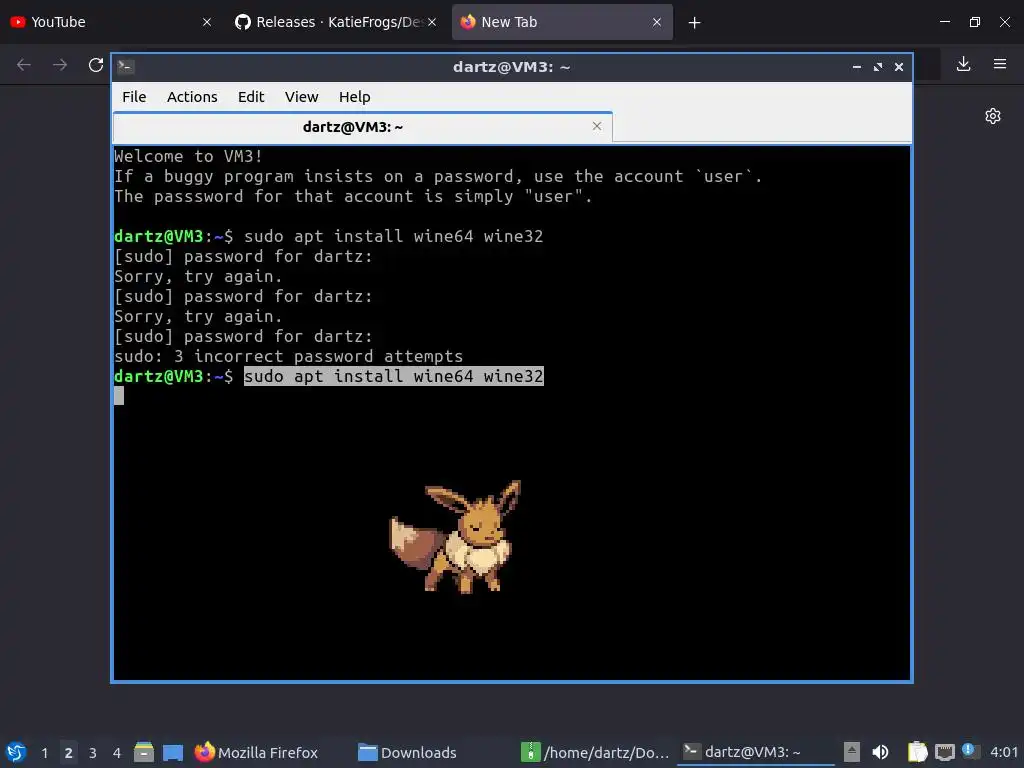Image resolution: width=1024 pixels, height=768 pixels.
Task: Click the show desktop icon in panel
Action: coord(172,753)
